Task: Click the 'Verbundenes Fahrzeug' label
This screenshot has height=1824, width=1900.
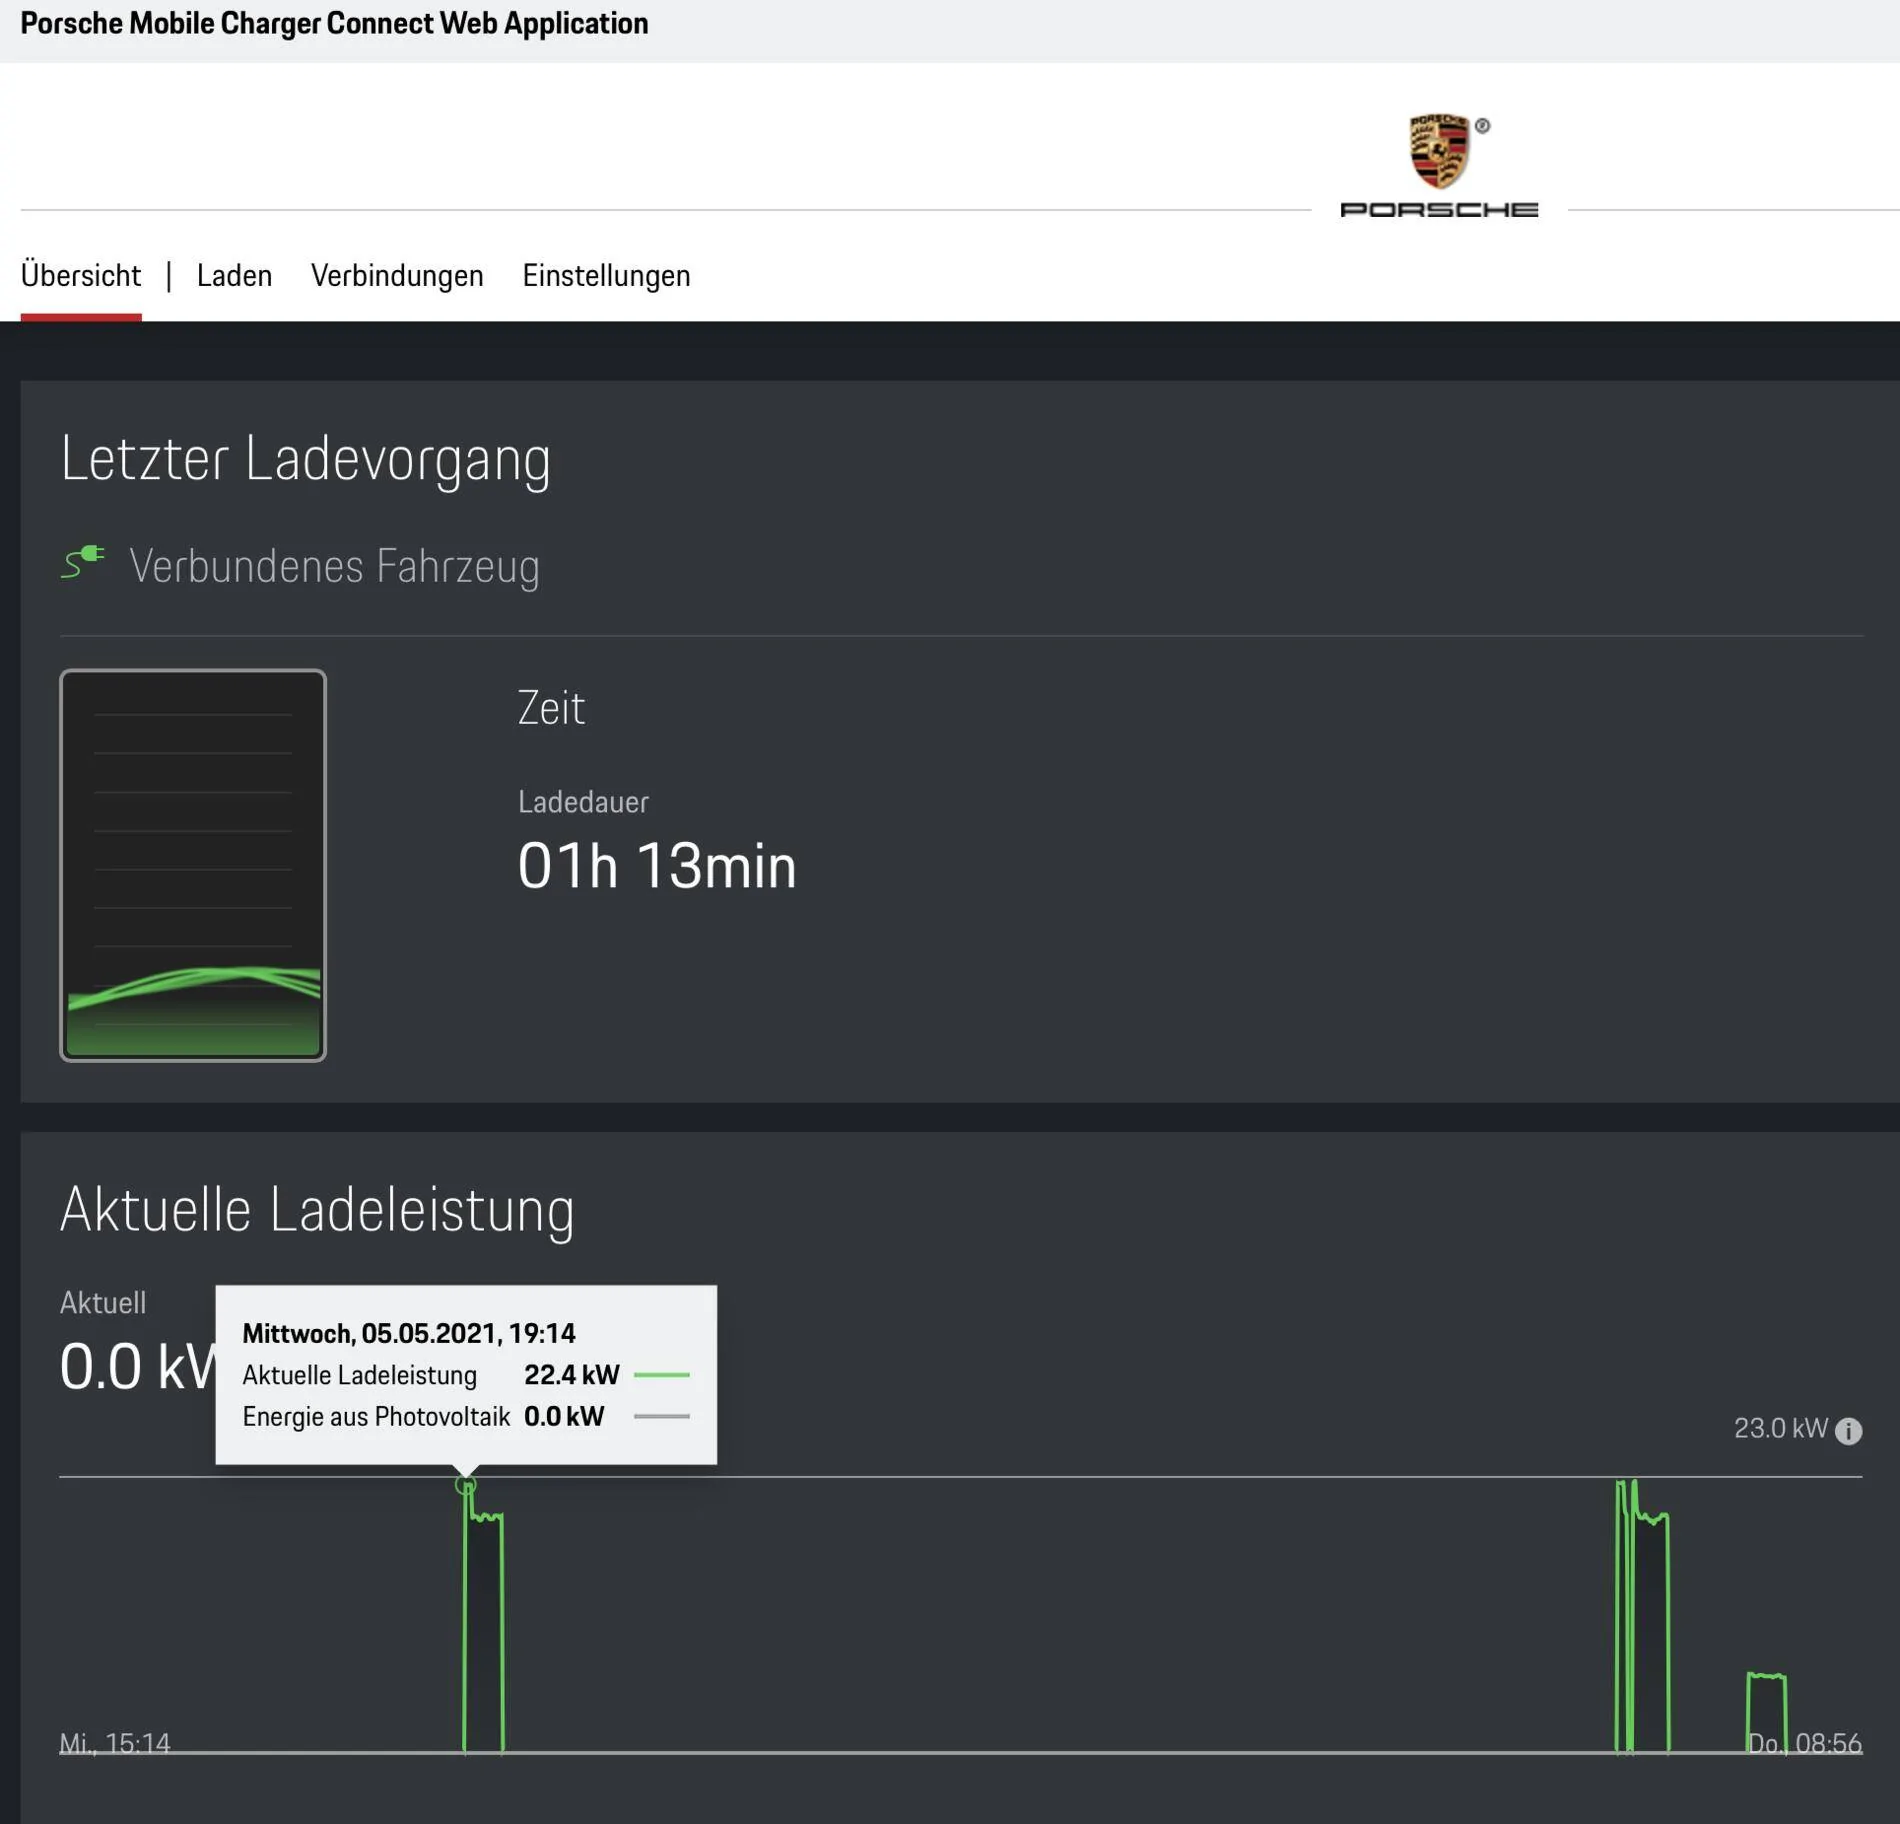Action: click(x=334, y=566)
